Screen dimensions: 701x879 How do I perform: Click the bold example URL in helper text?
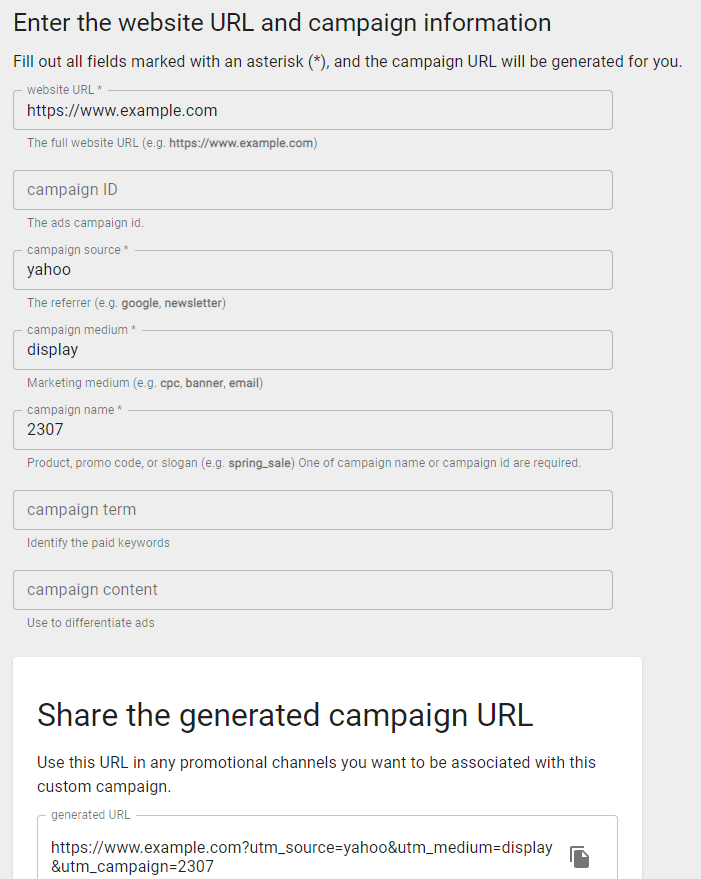tap(241, 143)
